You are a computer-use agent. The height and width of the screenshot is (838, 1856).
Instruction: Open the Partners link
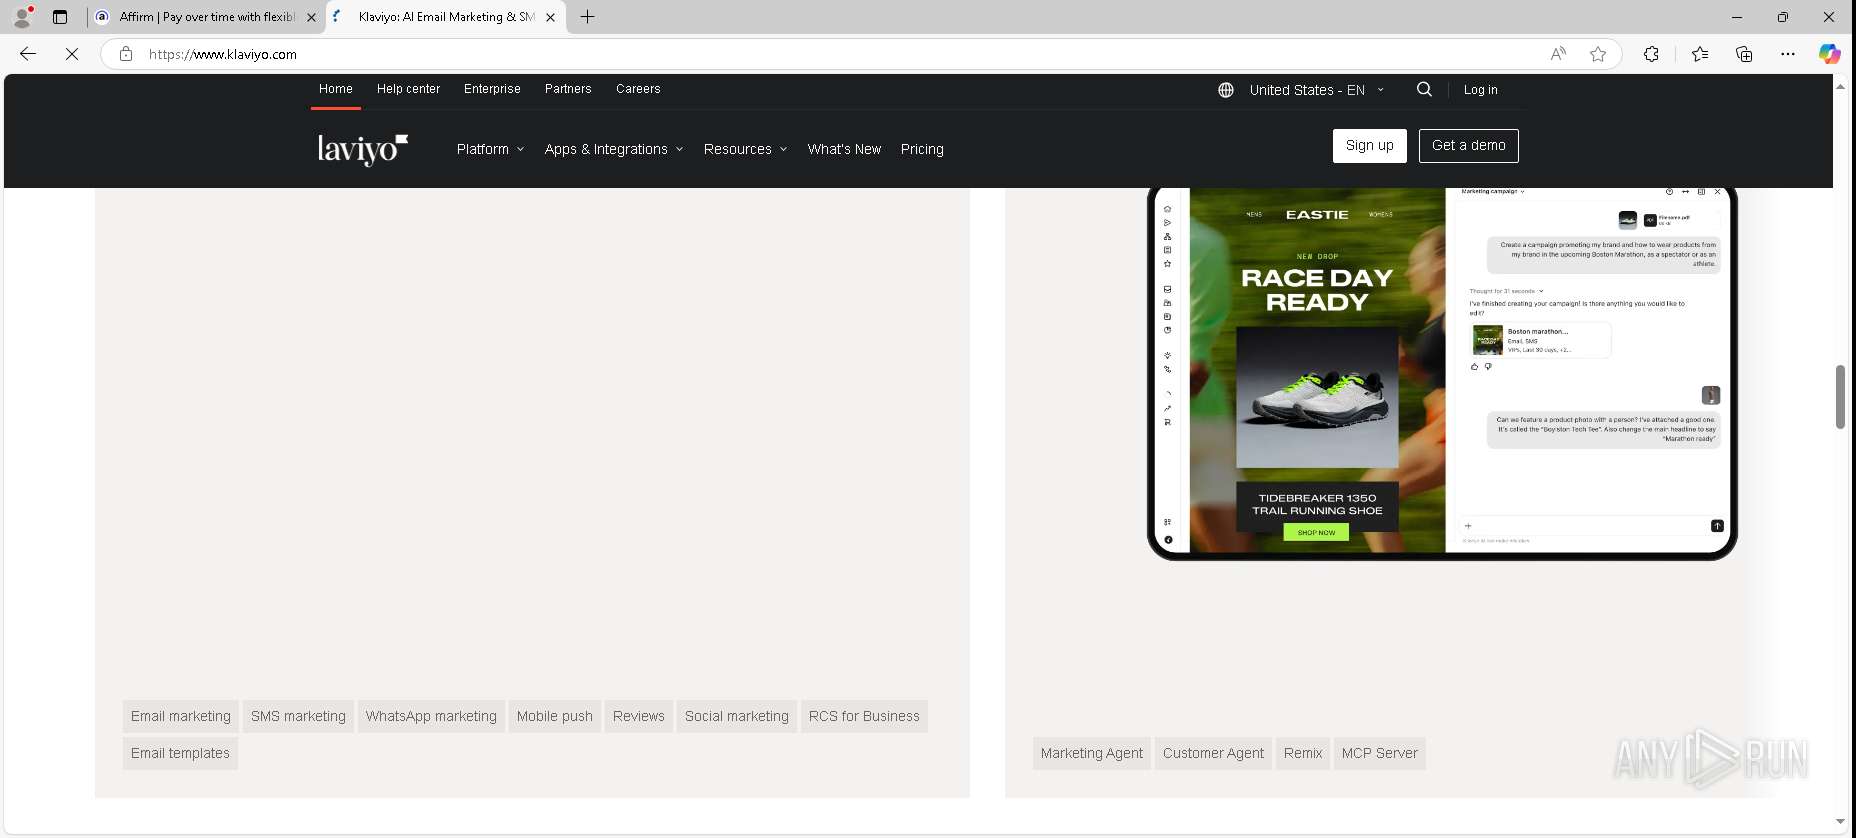point(568,89)
